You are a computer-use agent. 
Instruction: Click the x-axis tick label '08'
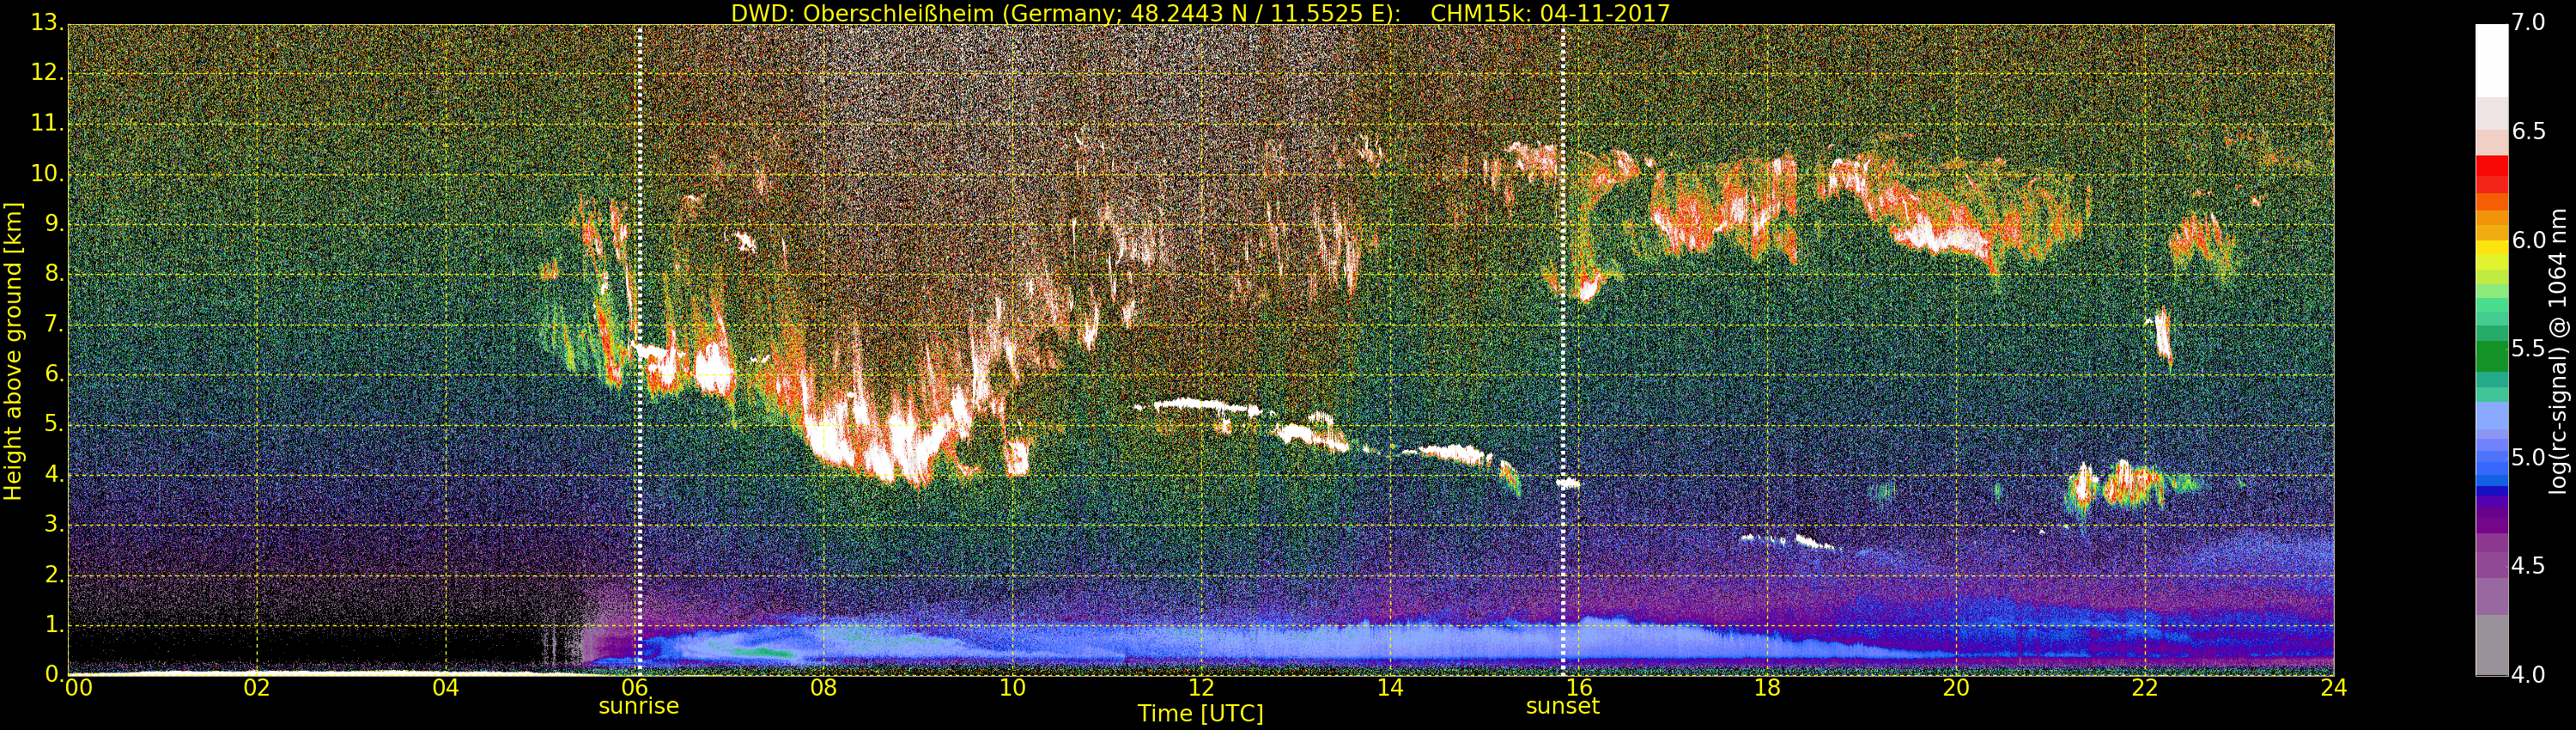[824, 688]
